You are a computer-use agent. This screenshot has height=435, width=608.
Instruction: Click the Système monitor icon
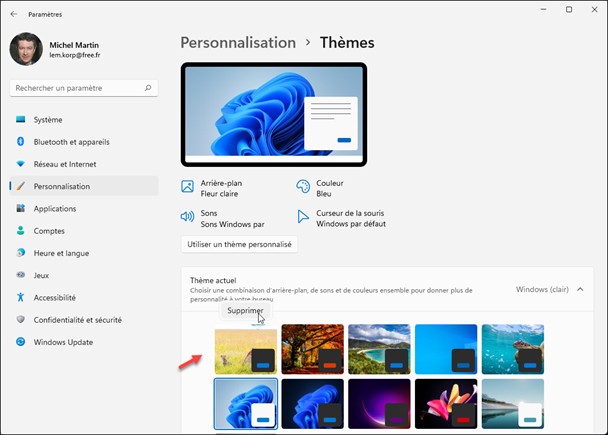click(21, 119)
